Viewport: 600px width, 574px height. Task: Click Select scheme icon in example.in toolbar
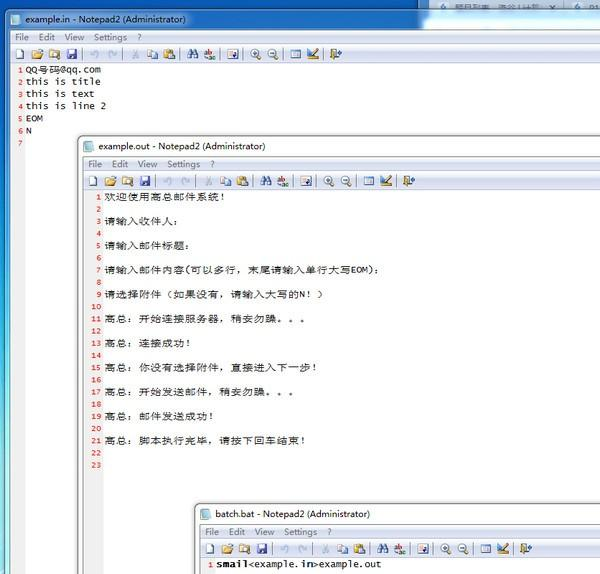[295, 54]
